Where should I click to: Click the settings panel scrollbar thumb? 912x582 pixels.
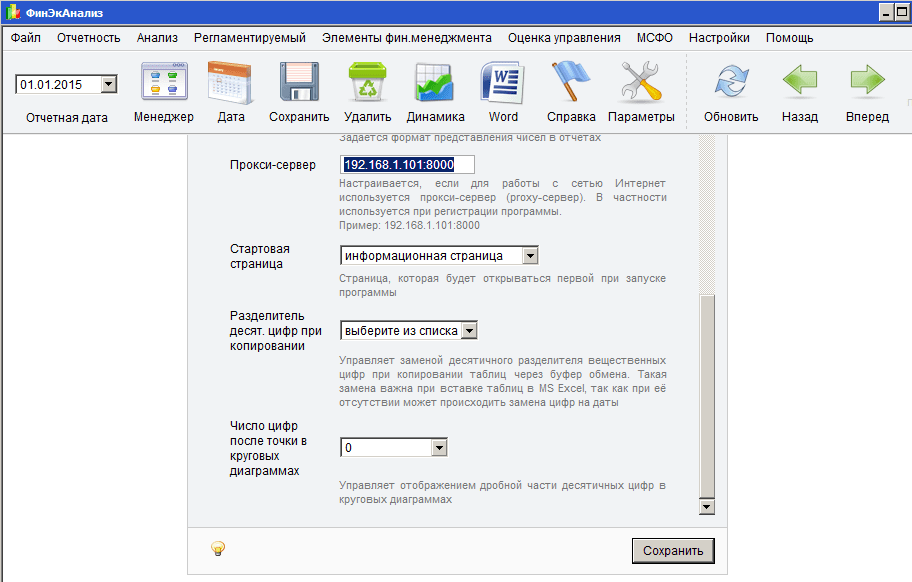click(x=707, y=397)
